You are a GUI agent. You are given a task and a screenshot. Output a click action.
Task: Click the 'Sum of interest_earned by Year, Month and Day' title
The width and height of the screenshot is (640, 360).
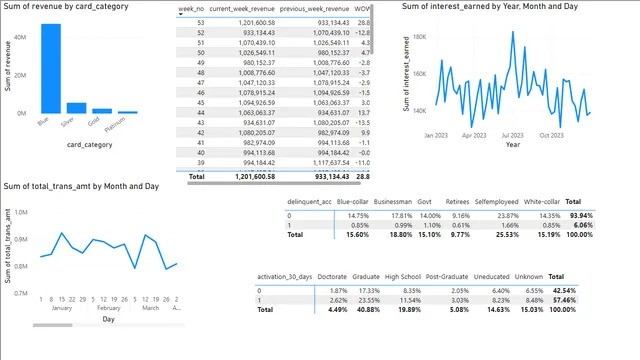[490, 7]
